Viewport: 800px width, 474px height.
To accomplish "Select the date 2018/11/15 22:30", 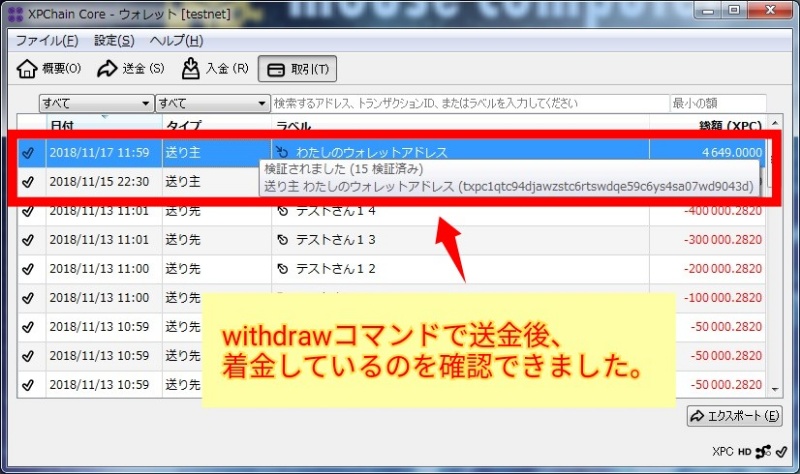I will click(x=99, y=182).
